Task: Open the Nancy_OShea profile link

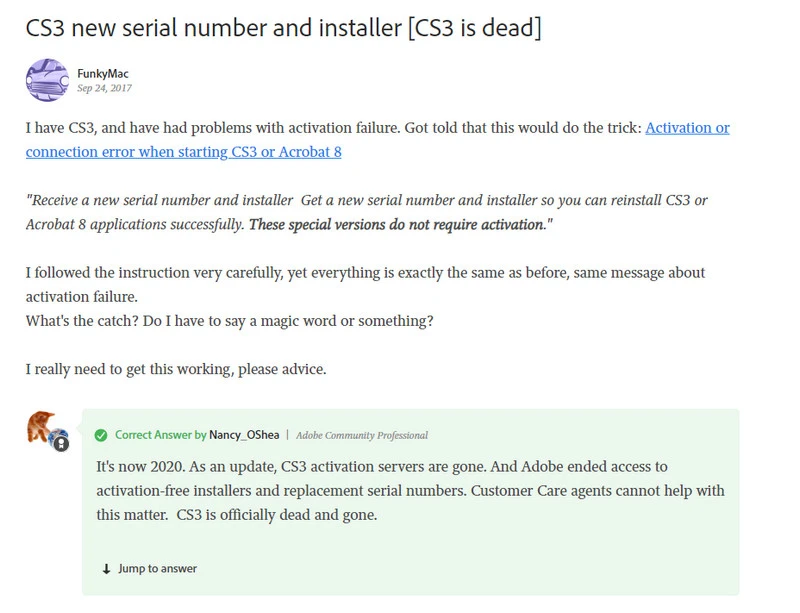Action: pyautogui.click(x=244, y=435)
